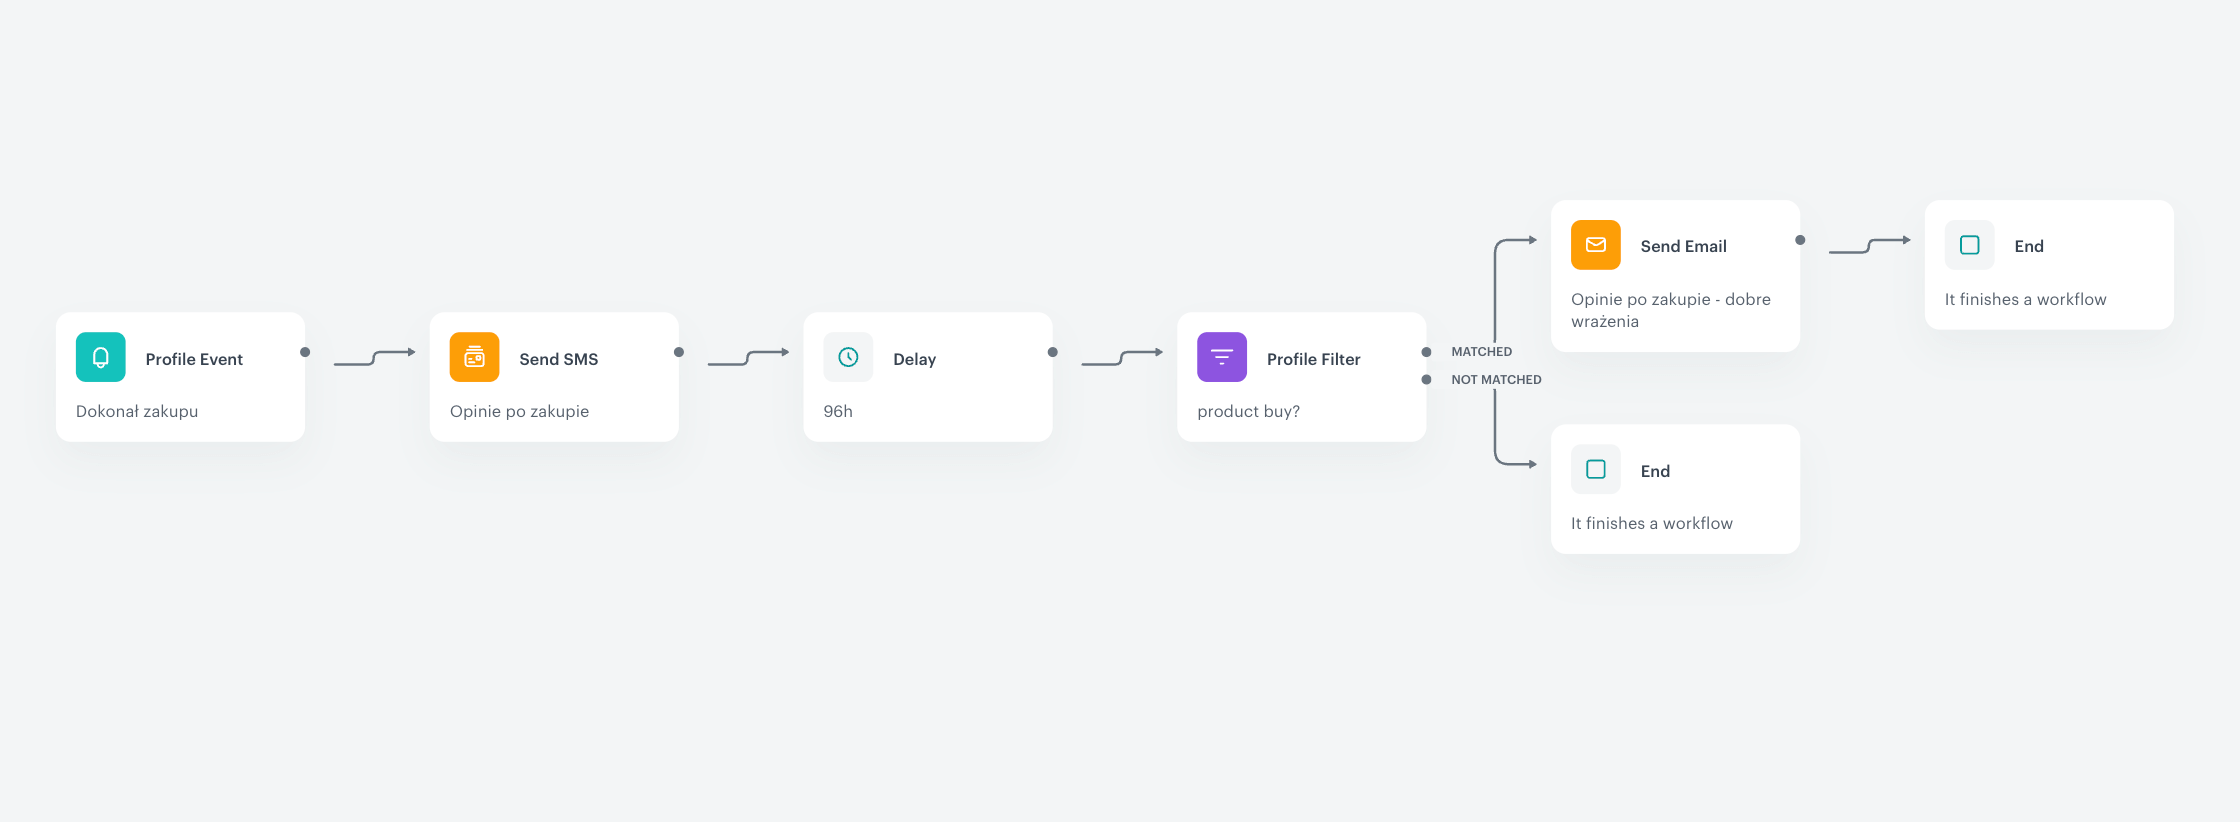Viewport: 2240px width, 822px height.
Task: Click the Delay clock icon
Action: [848, 357]
